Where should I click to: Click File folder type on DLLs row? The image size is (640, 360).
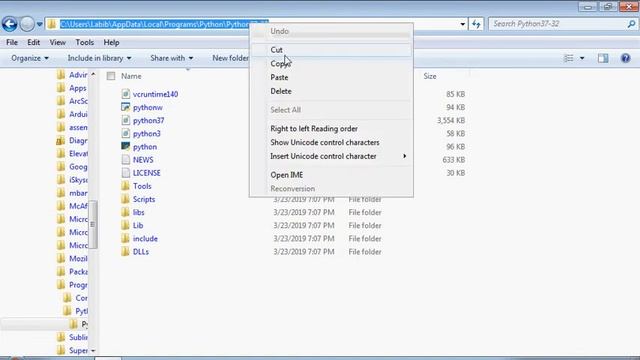click(x=365, y=252)
